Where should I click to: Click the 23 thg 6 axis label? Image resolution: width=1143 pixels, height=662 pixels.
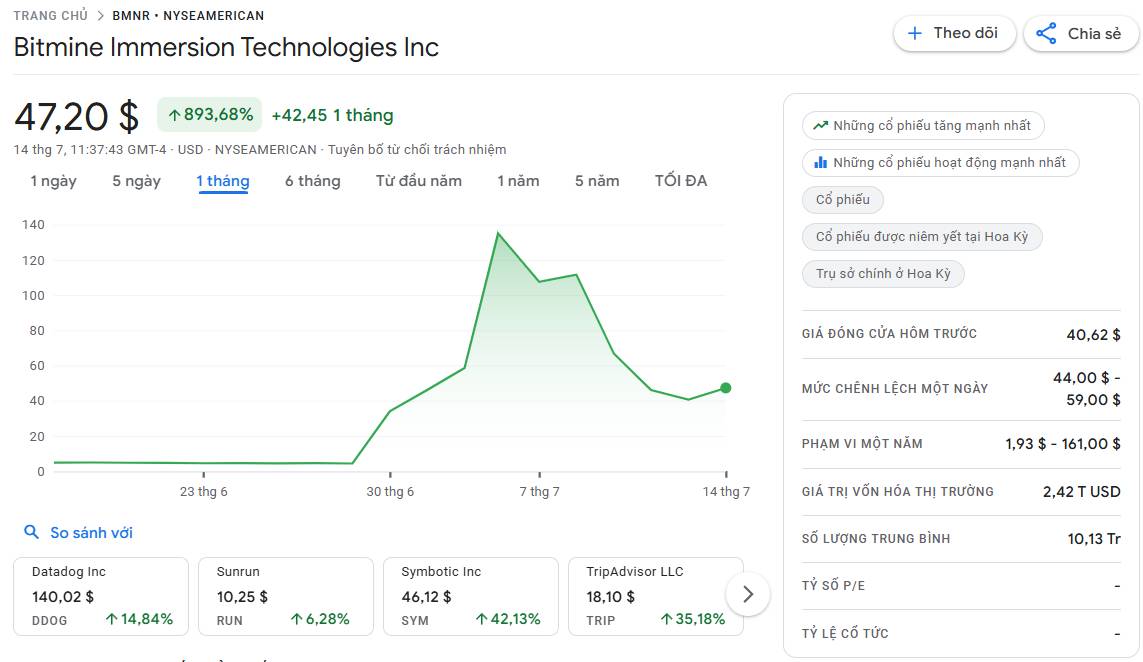pyautogui.click(x=203, y=491)
